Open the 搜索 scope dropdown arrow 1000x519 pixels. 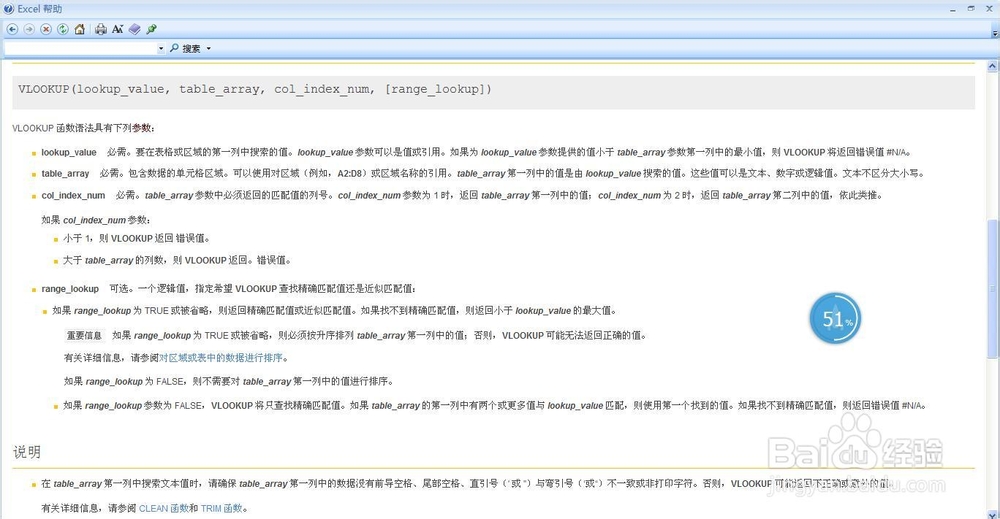click(209, 48)
